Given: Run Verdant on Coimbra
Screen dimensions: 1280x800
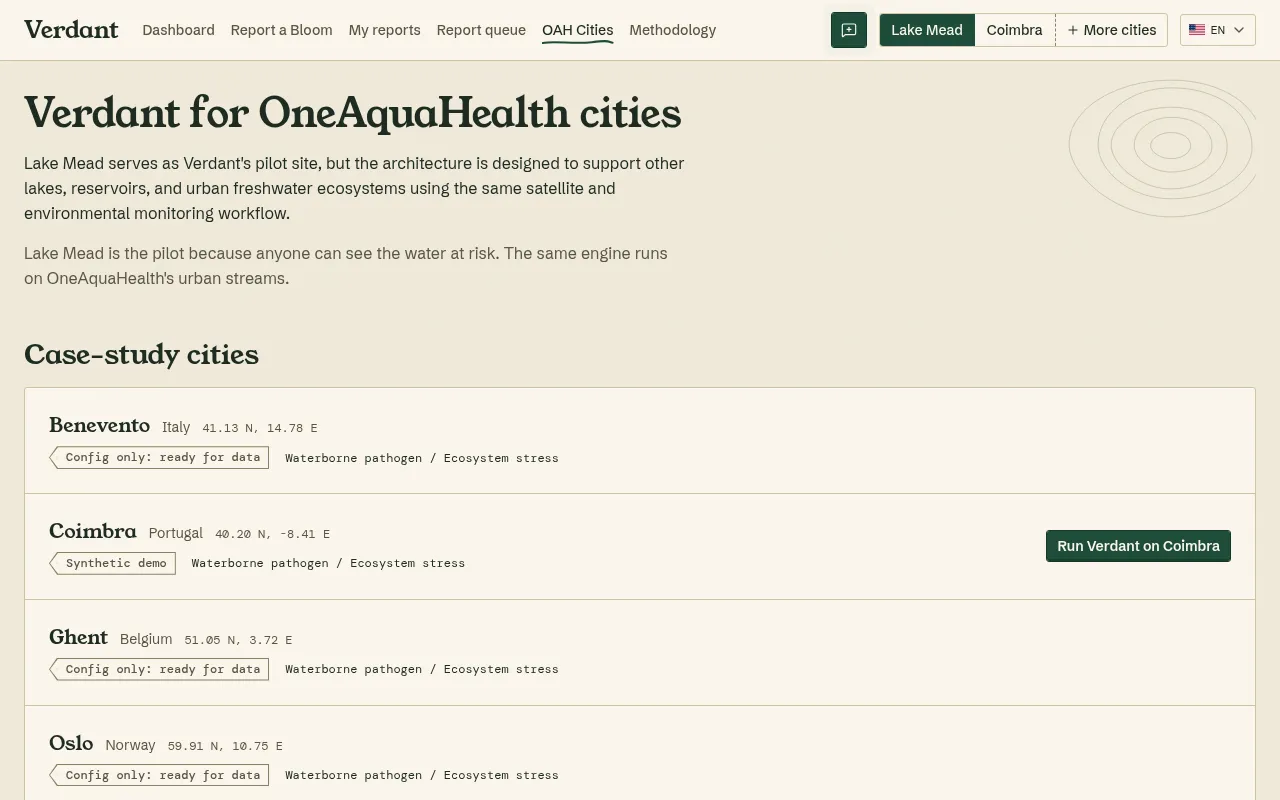Looking at the screenshot, I should pos(1138,546).
